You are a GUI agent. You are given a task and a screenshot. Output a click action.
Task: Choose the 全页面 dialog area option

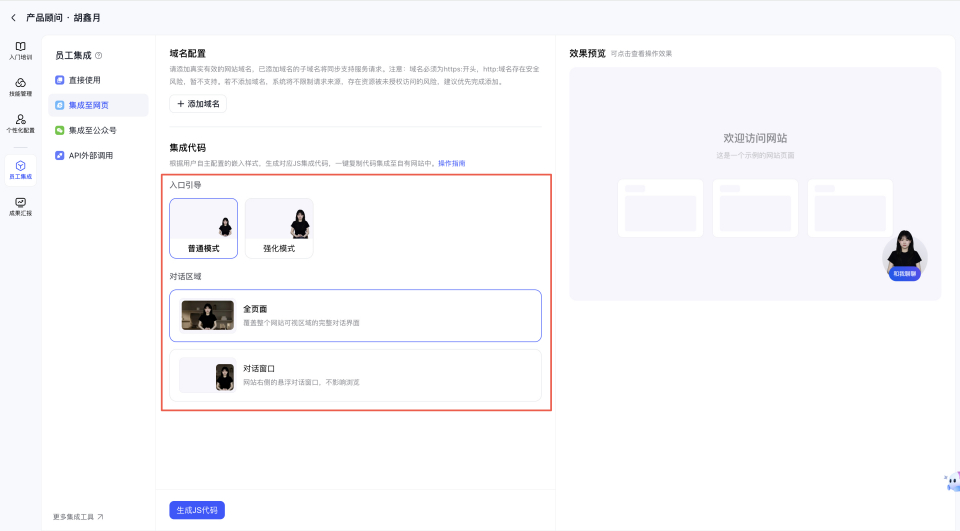[x=355, y=315]
